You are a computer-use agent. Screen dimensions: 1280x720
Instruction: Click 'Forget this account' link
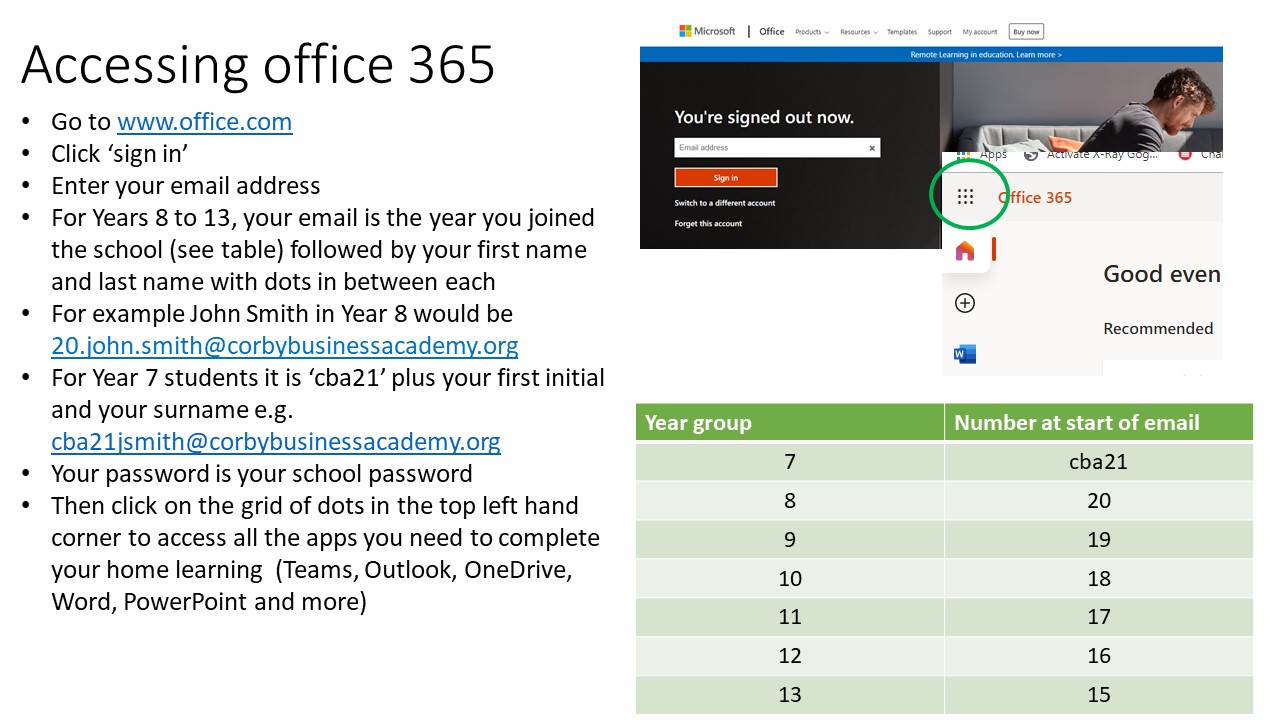coord(708,224)
